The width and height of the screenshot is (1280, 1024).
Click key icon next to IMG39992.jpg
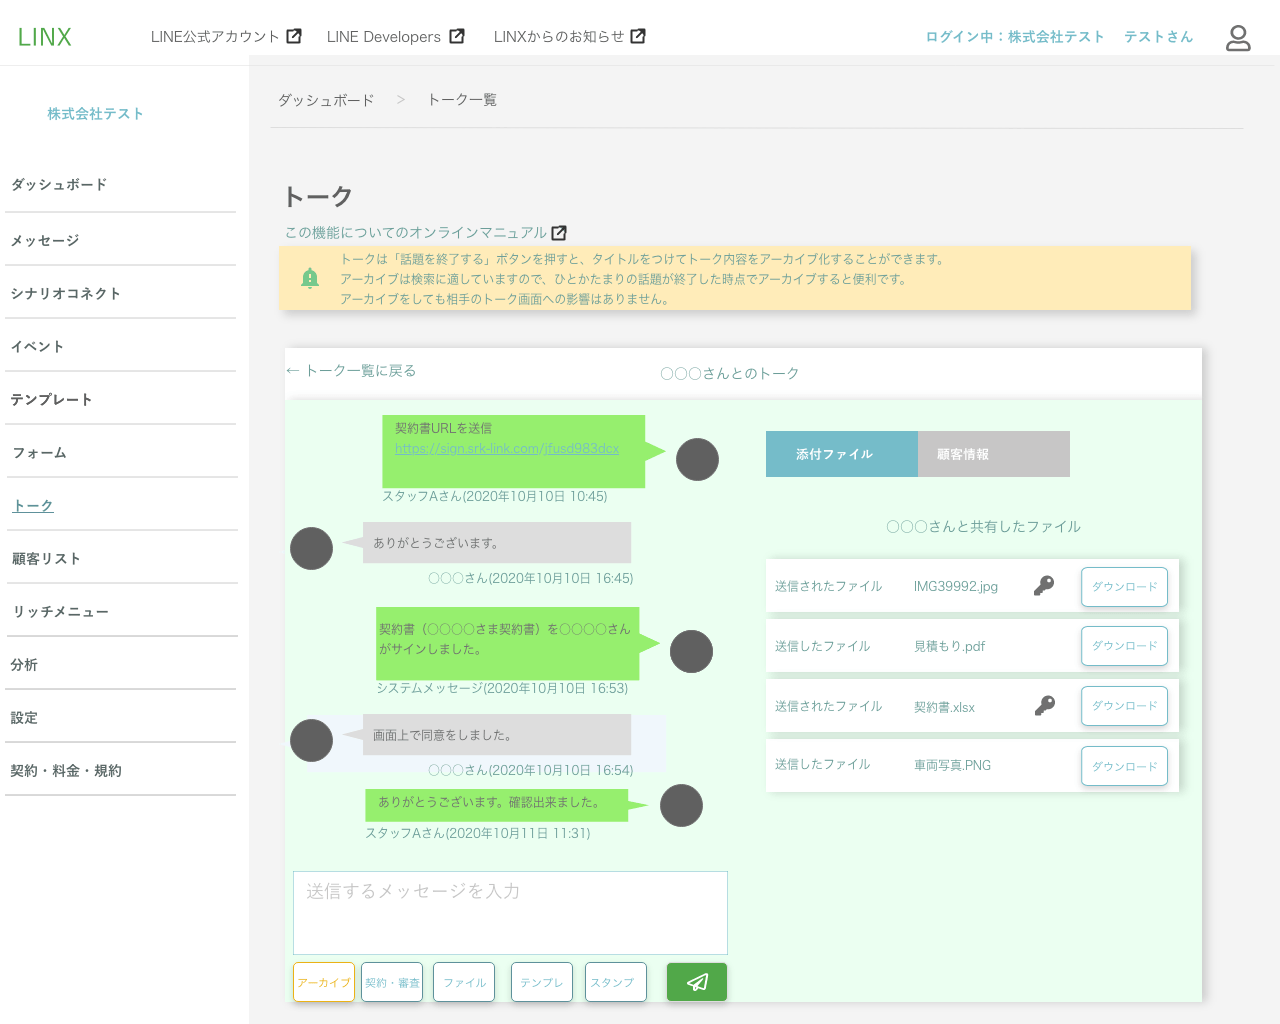coord(1044,586)
